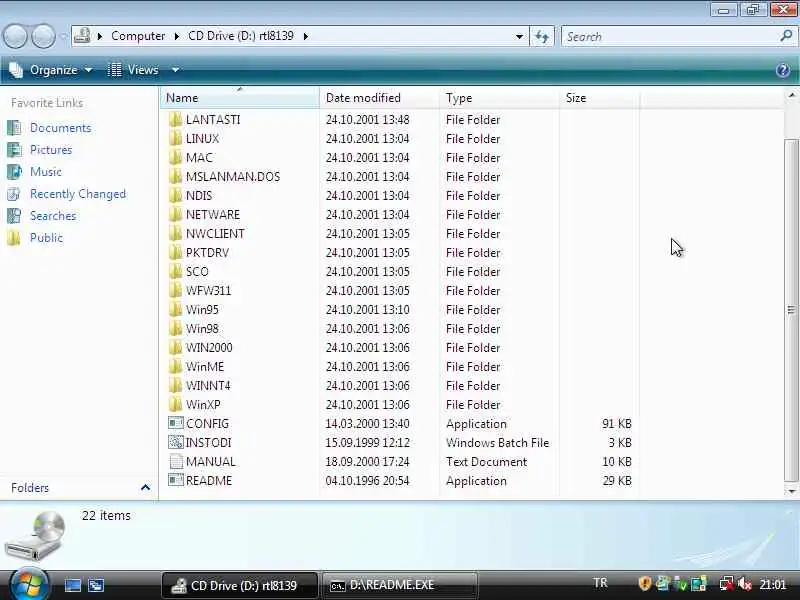
Task: Expand the root arrow before Computer breadcrumb
Action: (x=100, y=36)
